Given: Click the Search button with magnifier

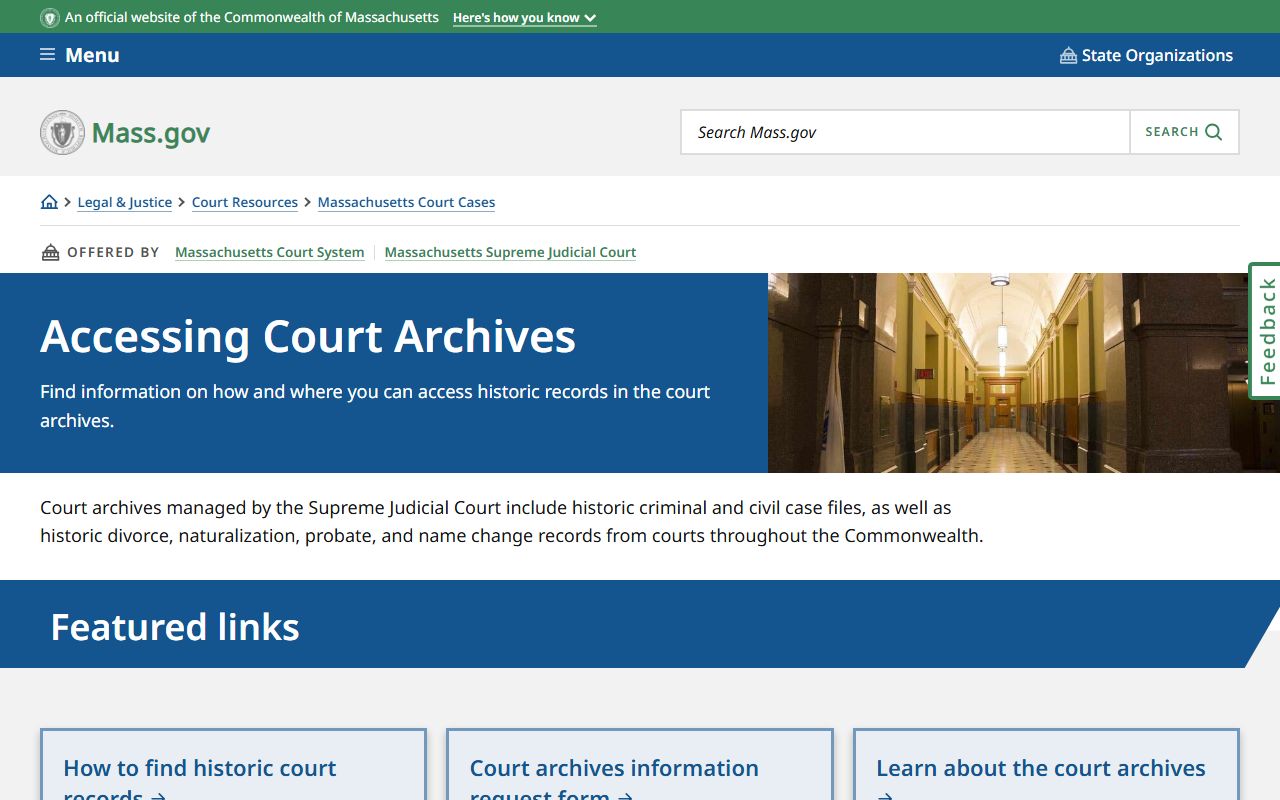Looking at the screenshot, I should 1184,132.
